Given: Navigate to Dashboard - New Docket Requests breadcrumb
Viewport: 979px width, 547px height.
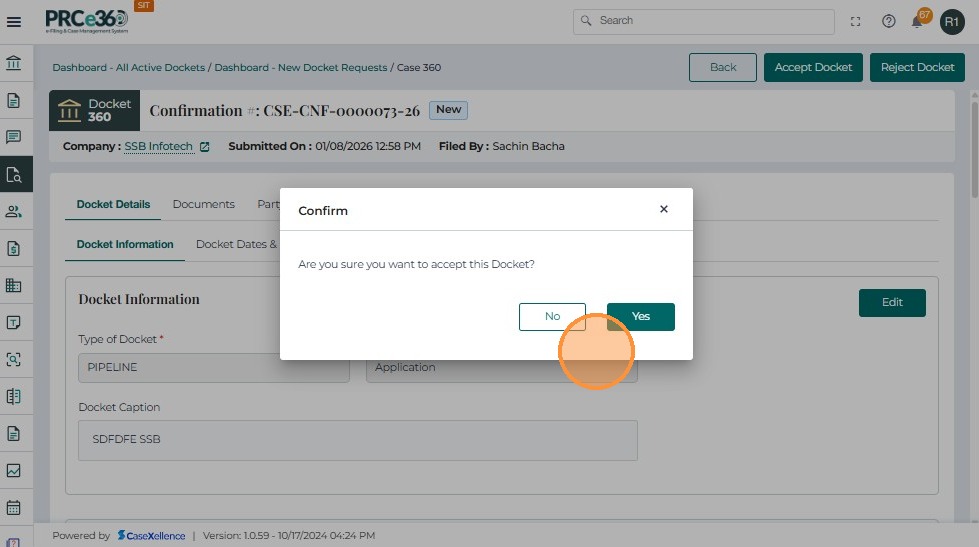Looking at the screenshot, I should click(300, 68).
